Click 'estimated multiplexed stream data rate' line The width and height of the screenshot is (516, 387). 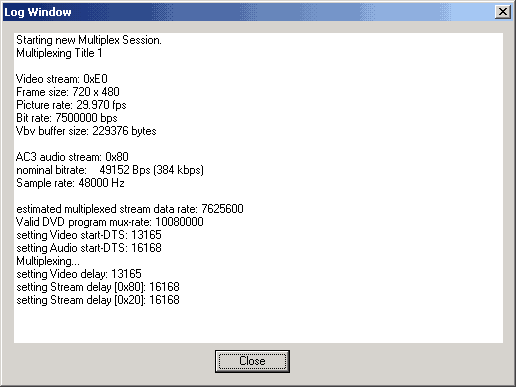pyautogui.click(x=130, y=209)
